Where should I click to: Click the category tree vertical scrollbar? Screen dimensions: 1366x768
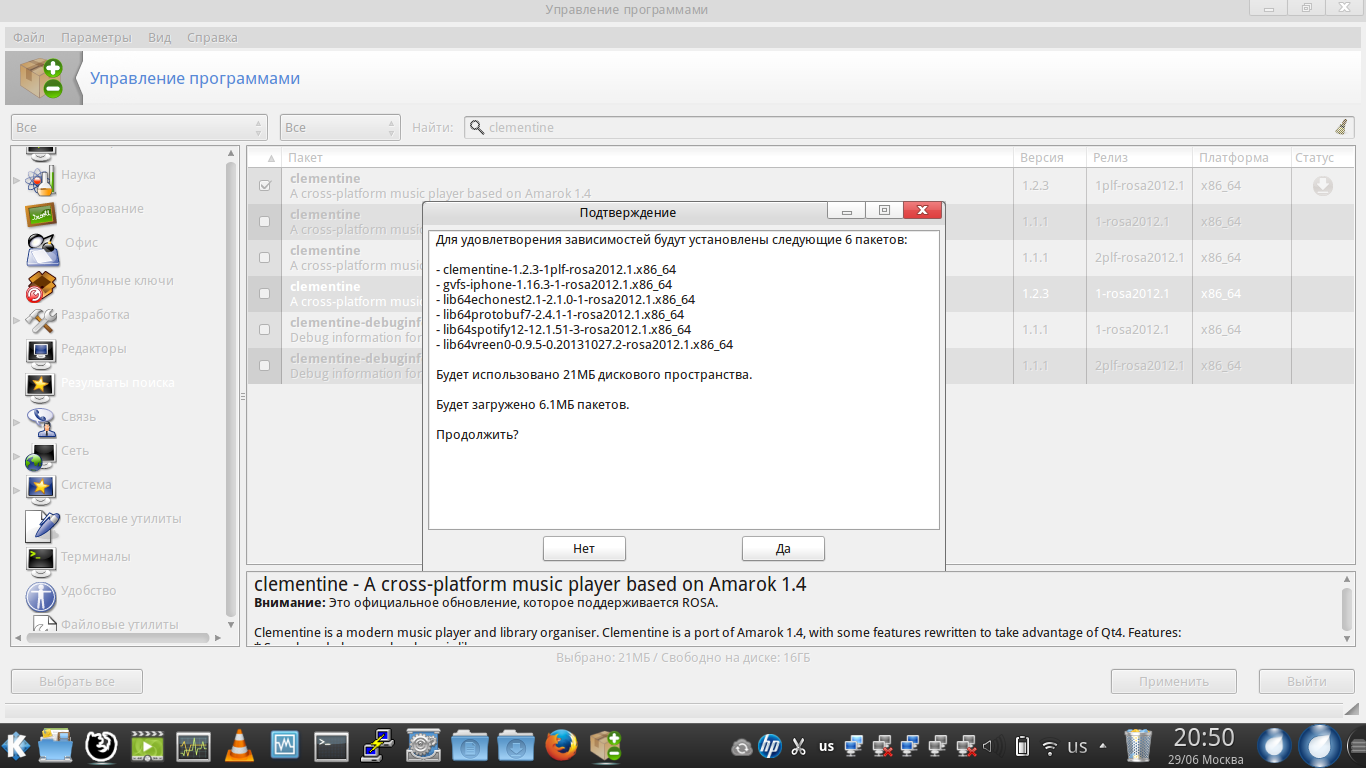pos(232,388)
